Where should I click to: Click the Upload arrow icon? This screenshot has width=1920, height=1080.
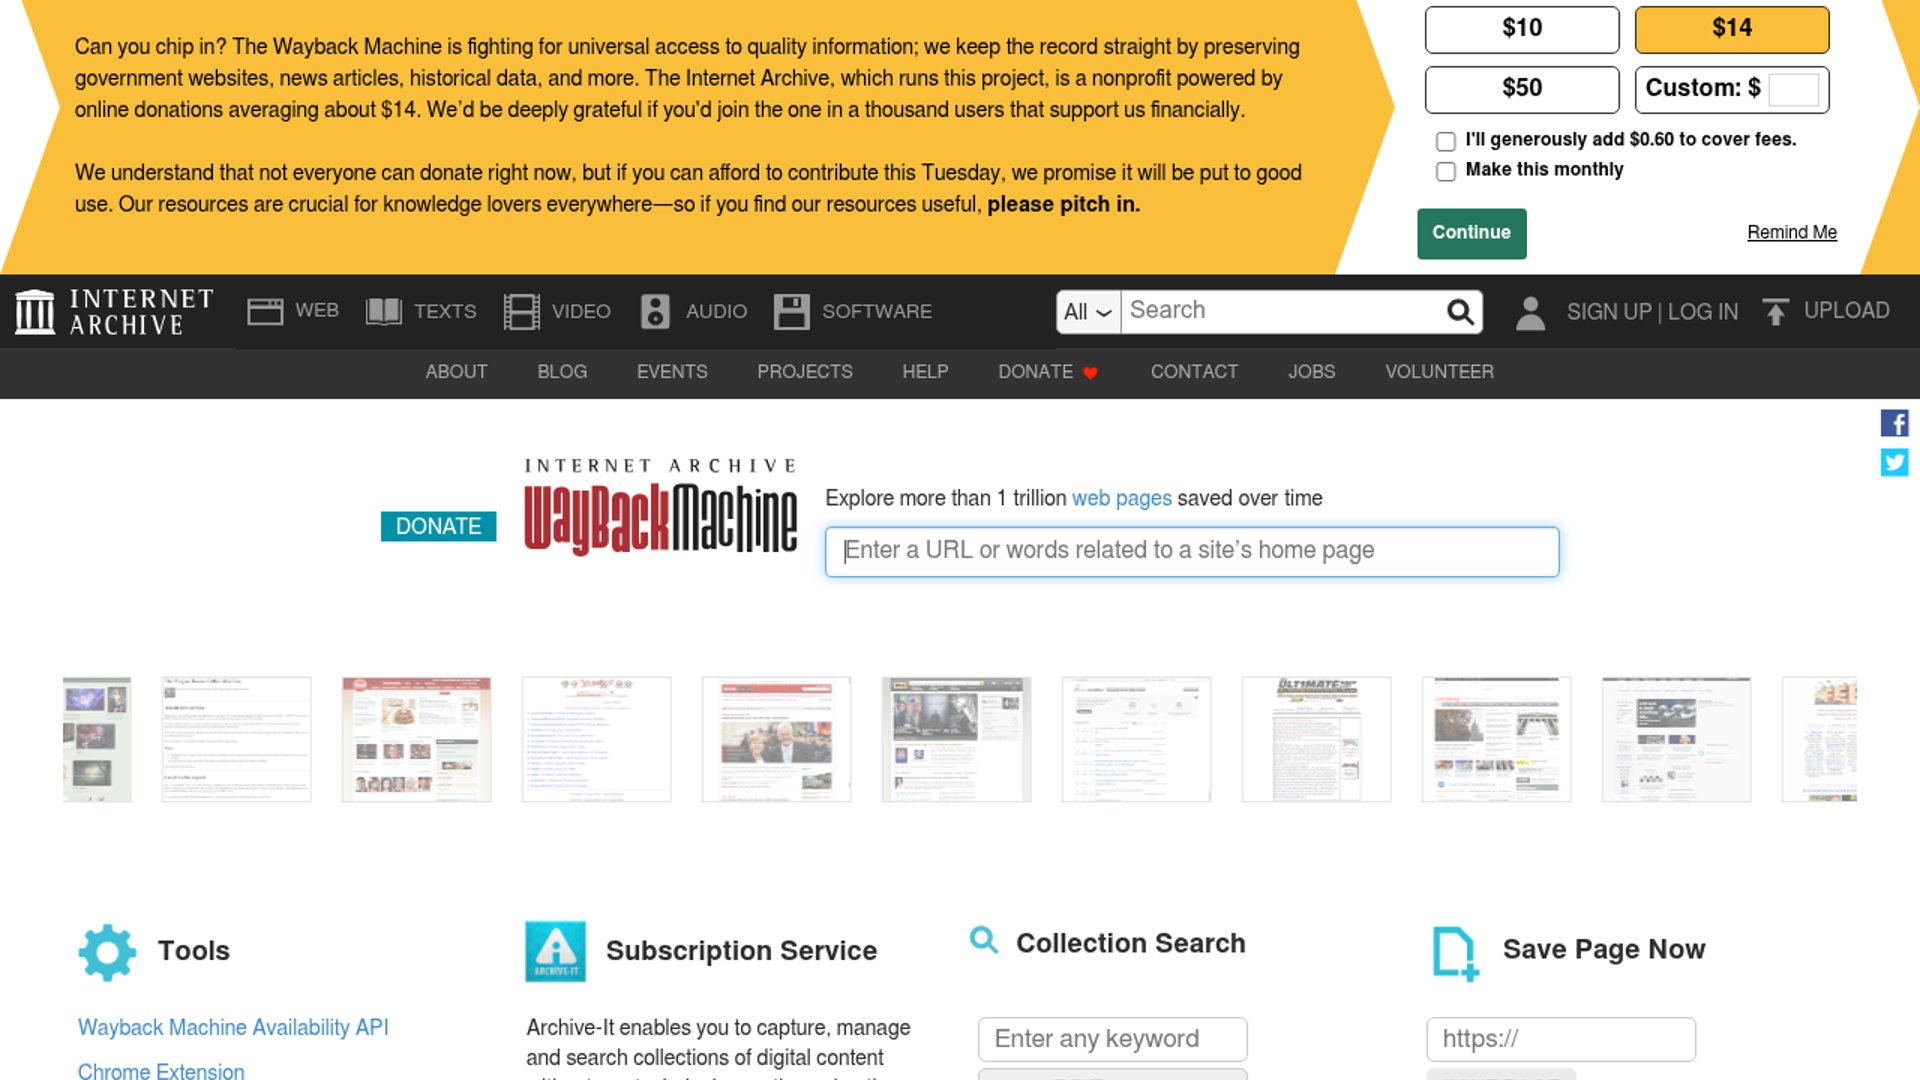click(1775, 312)
